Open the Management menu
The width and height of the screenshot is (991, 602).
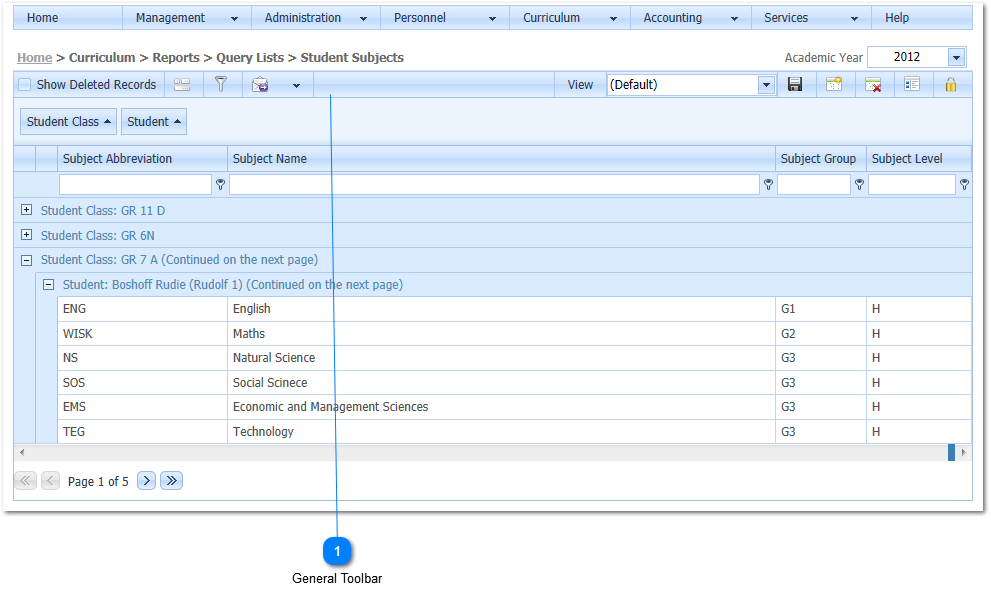click(186, 18)
